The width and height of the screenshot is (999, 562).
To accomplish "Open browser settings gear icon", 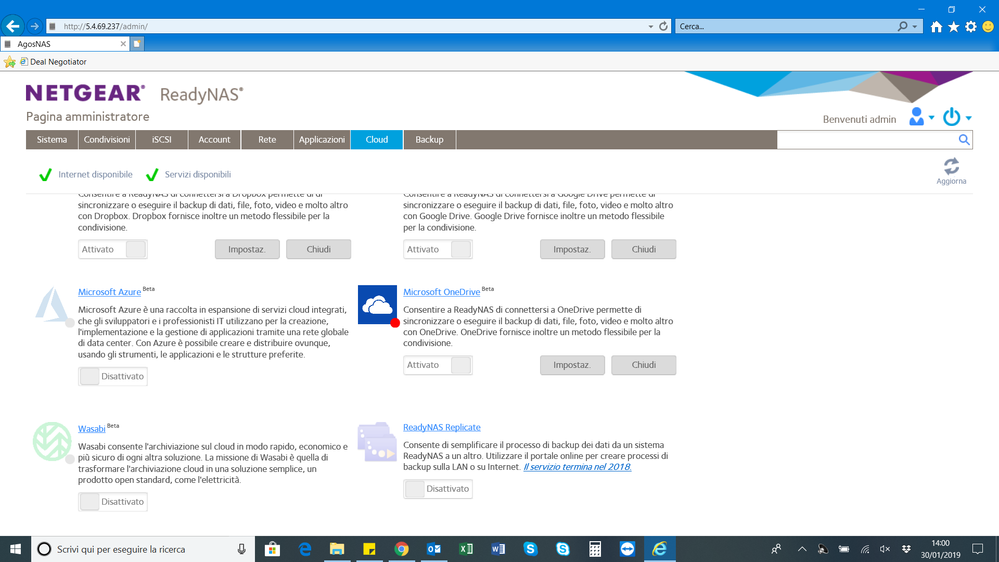I will (x=970, y=26).
